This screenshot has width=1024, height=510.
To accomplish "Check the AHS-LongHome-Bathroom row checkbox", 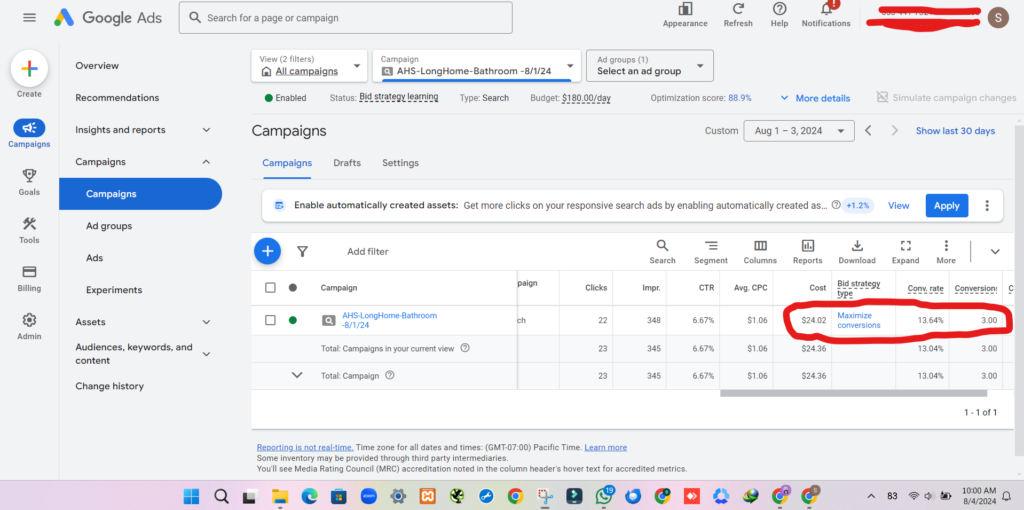I will pos(270,320).
